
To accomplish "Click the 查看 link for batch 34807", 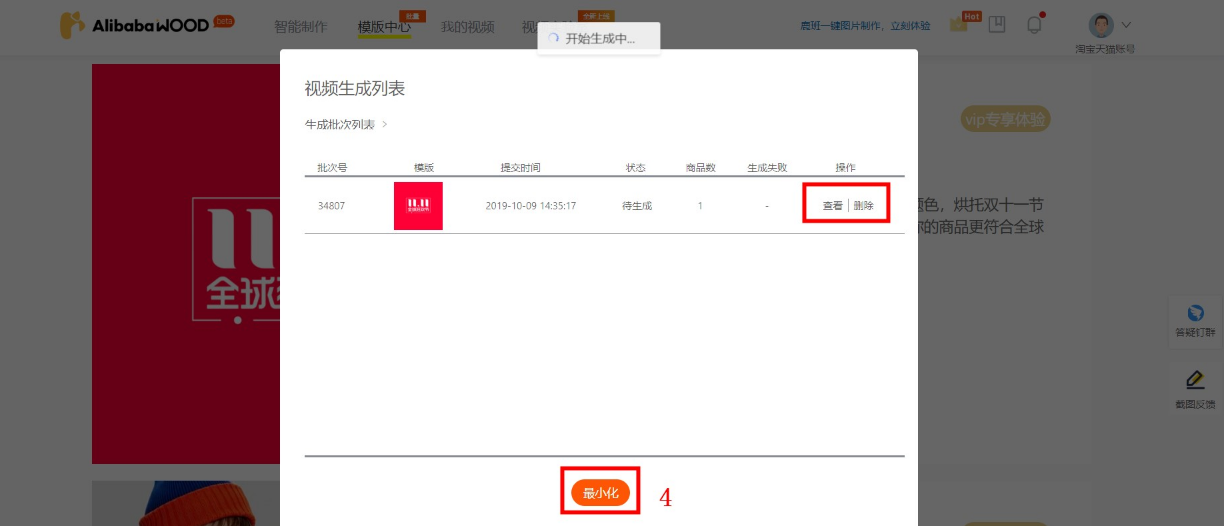I will click(832, 206).
